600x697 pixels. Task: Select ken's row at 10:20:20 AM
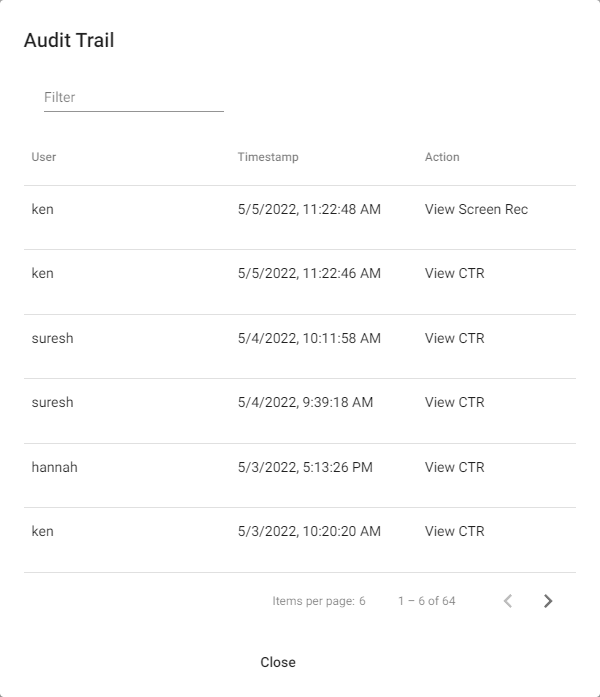coord(300,540)
